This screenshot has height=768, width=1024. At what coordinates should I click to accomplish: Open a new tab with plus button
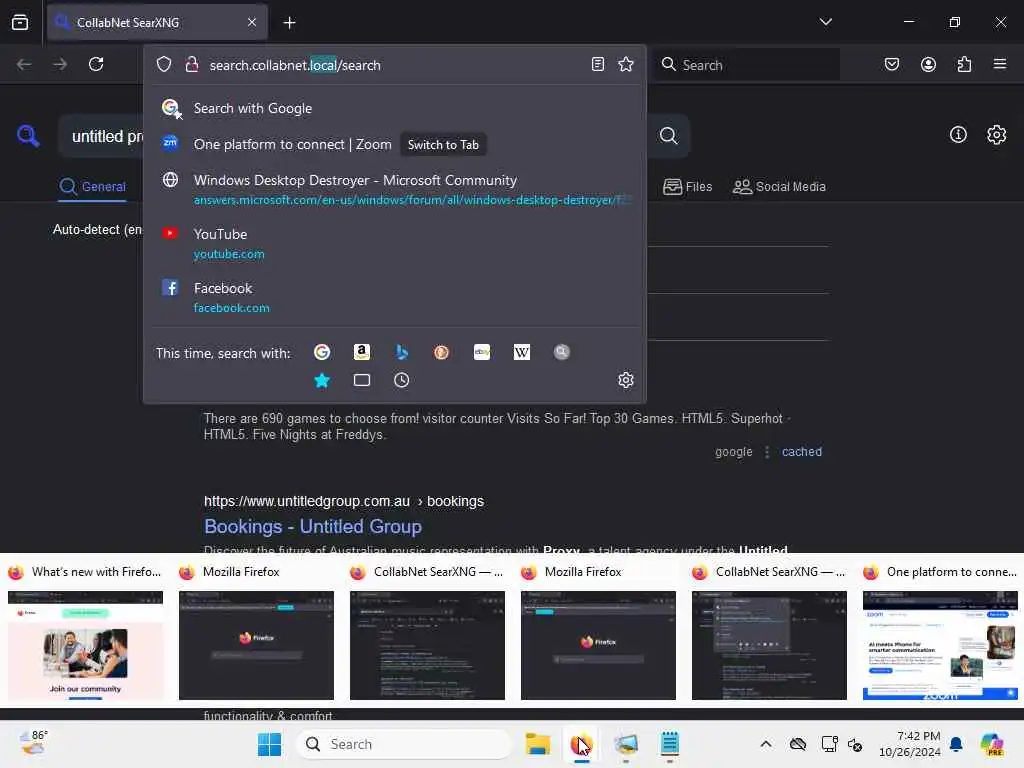(x=289, y=23)
